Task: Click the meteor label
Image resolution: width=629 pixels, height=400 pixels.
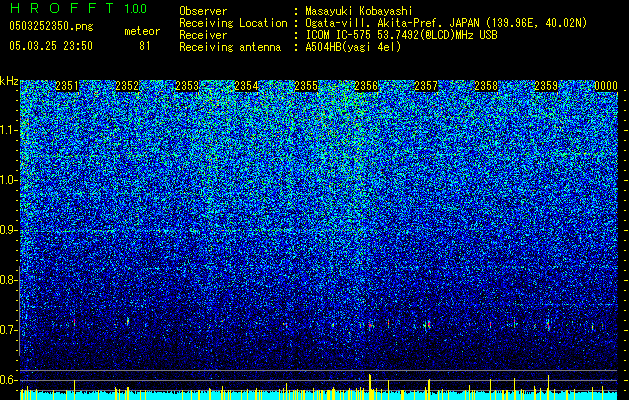Action: click(x=142, y=31)
